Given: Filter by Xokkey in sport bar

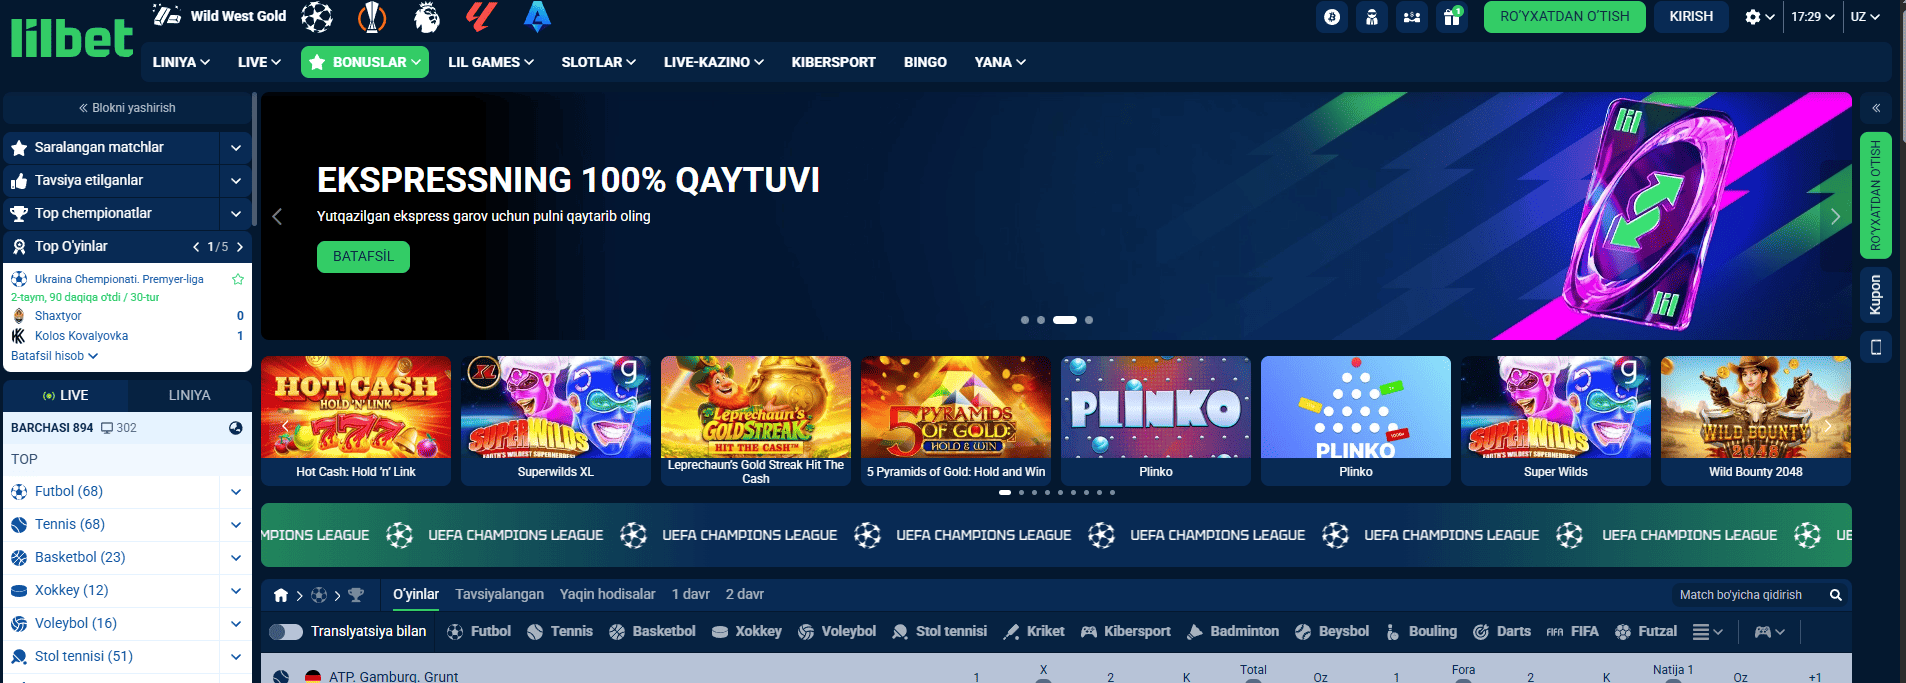Looking at the screenshot, I should (x=746, y=632).
